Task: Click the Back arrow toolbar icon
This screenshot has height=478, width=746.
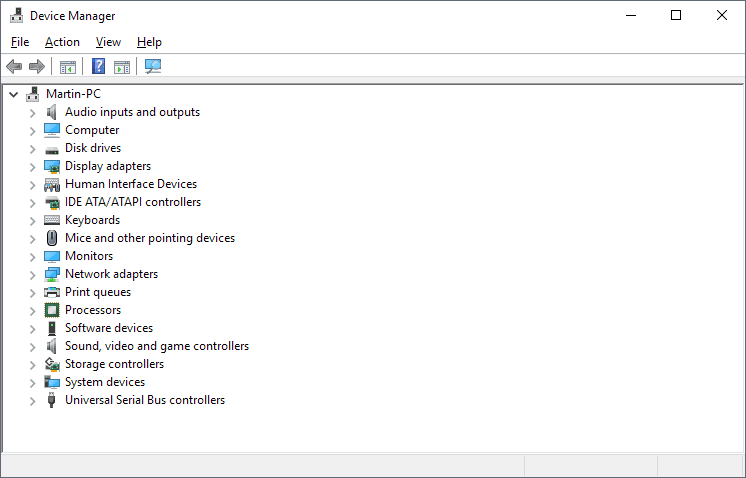Action: pos(14,67)
